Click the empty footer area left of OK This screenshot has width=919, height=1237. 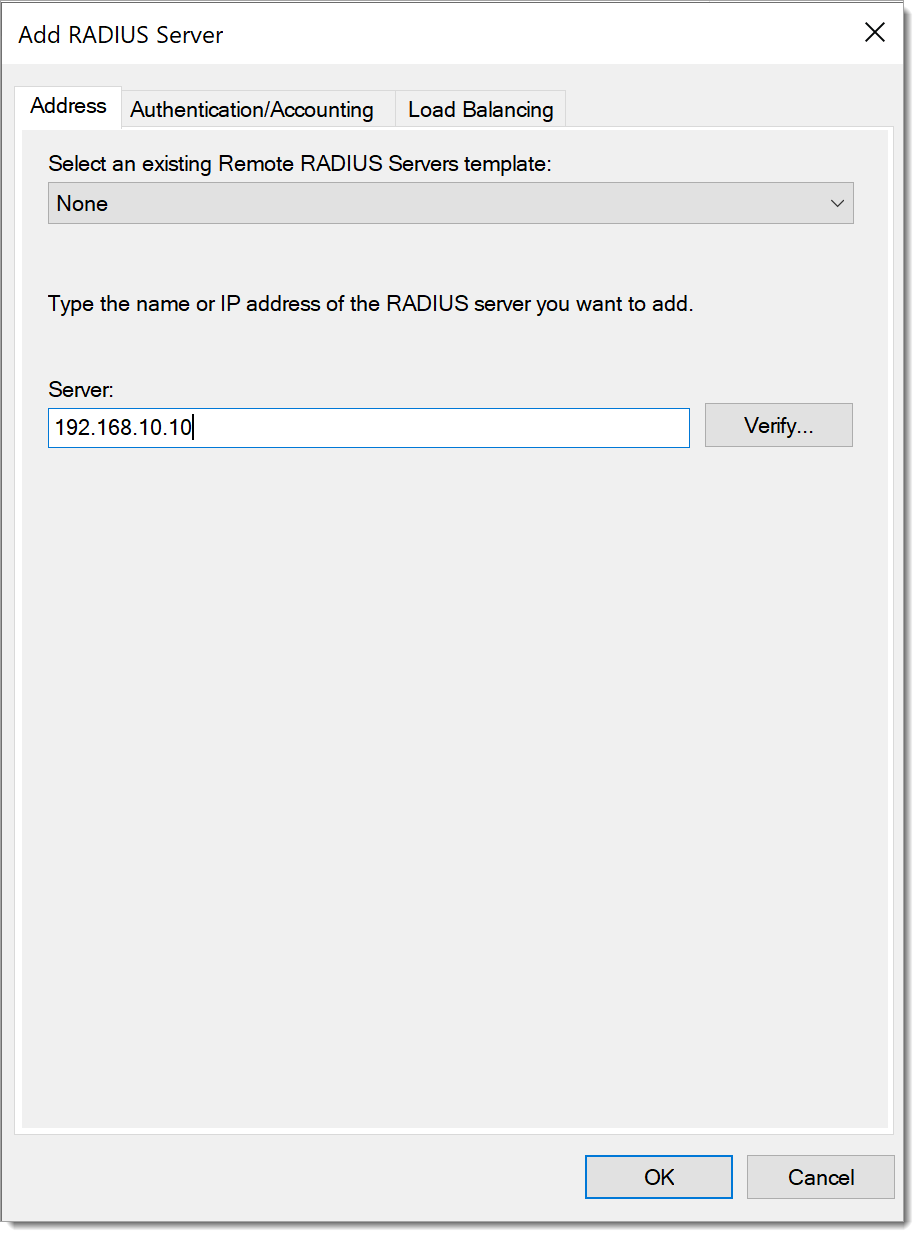click(x=300, y=1177)
